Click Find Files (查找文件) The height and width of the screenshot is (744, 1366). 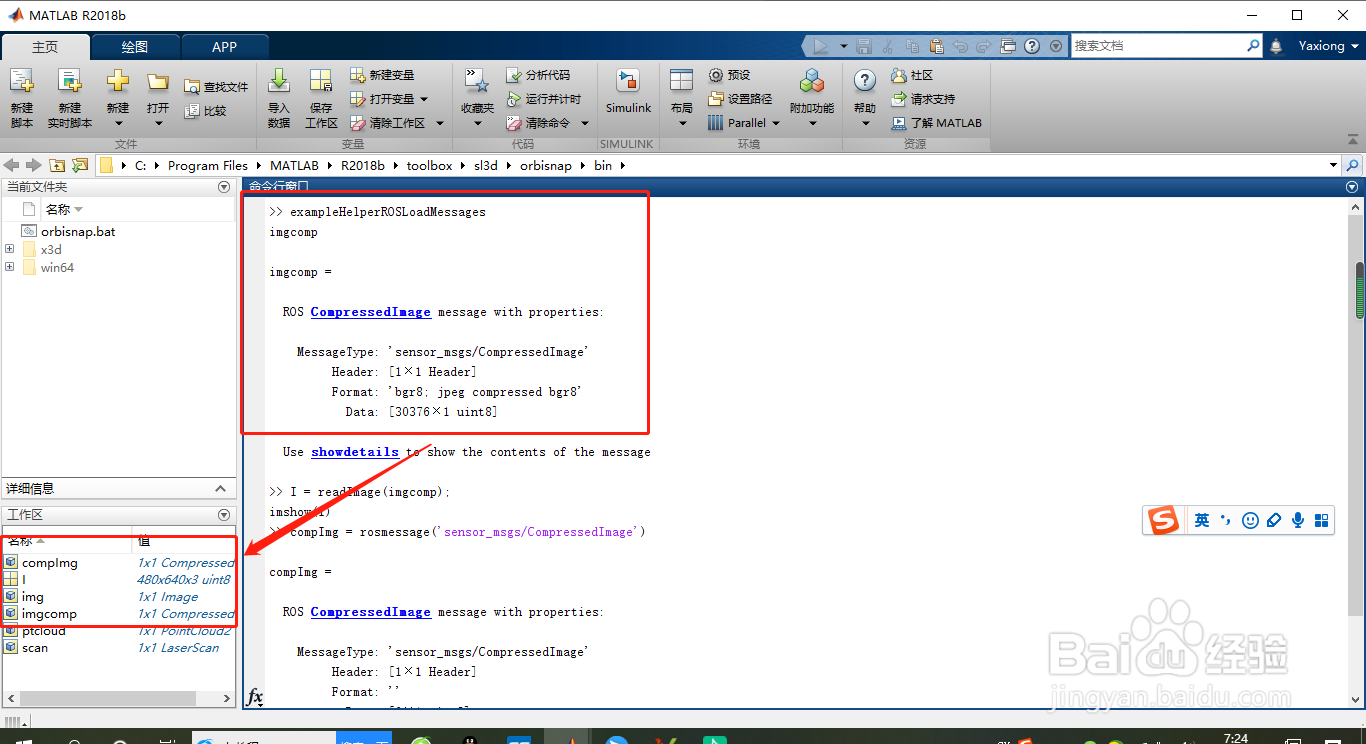(216, 87)
